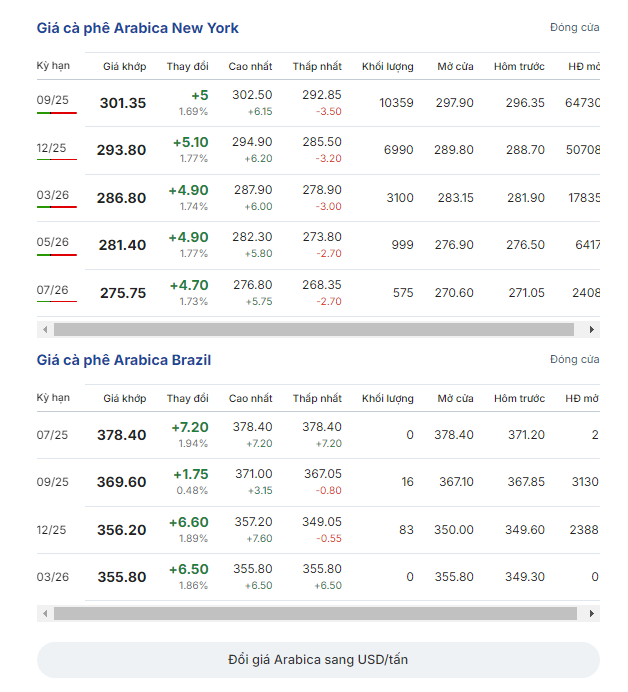Click 'Thay đổi' header in New York table
Image resolution: width=628 pixels, height=692 pixels.
coord(188,67)
